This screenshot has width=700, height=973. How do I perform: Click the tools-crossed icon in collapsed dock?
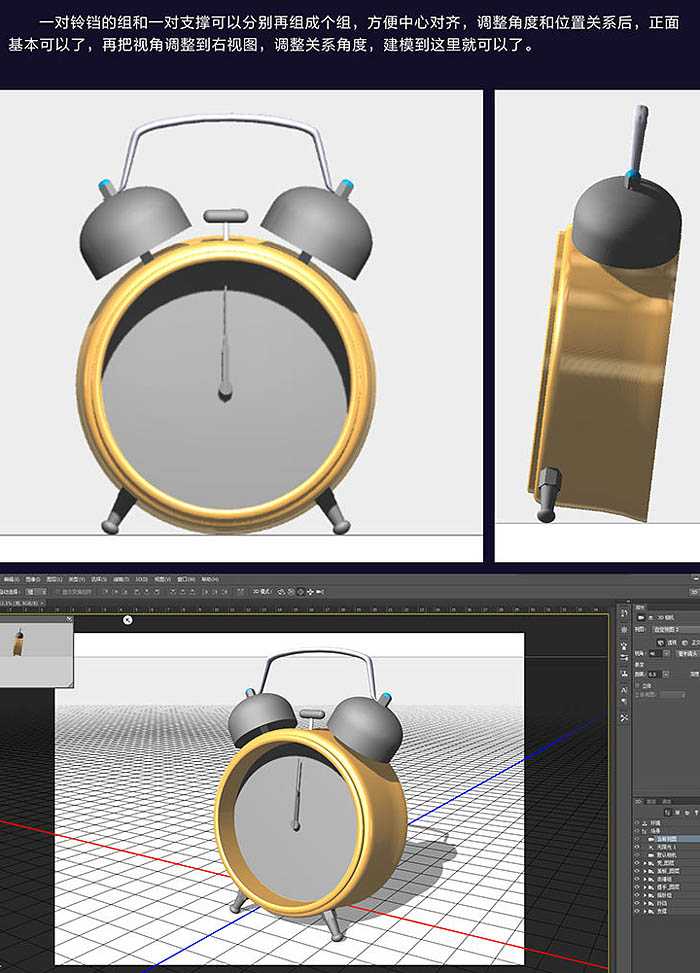click(x=624, y=717)
